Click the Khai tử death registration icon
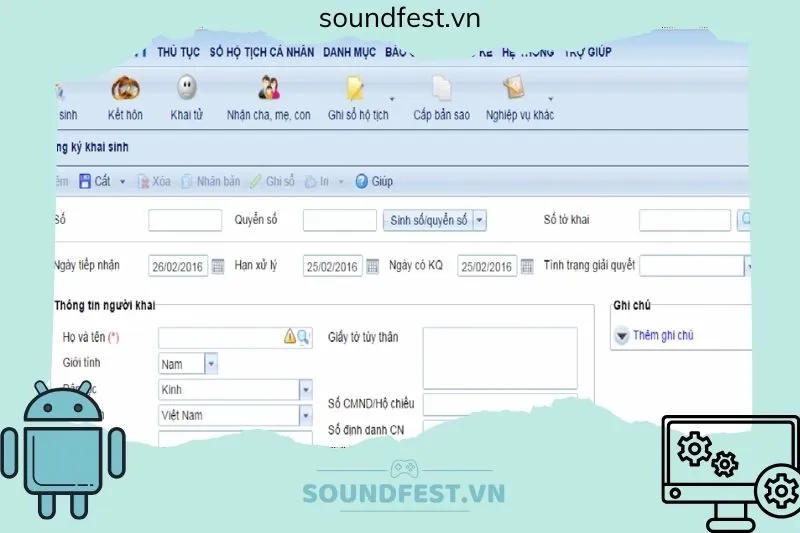 pyautogui.click(x=186, y=91)
